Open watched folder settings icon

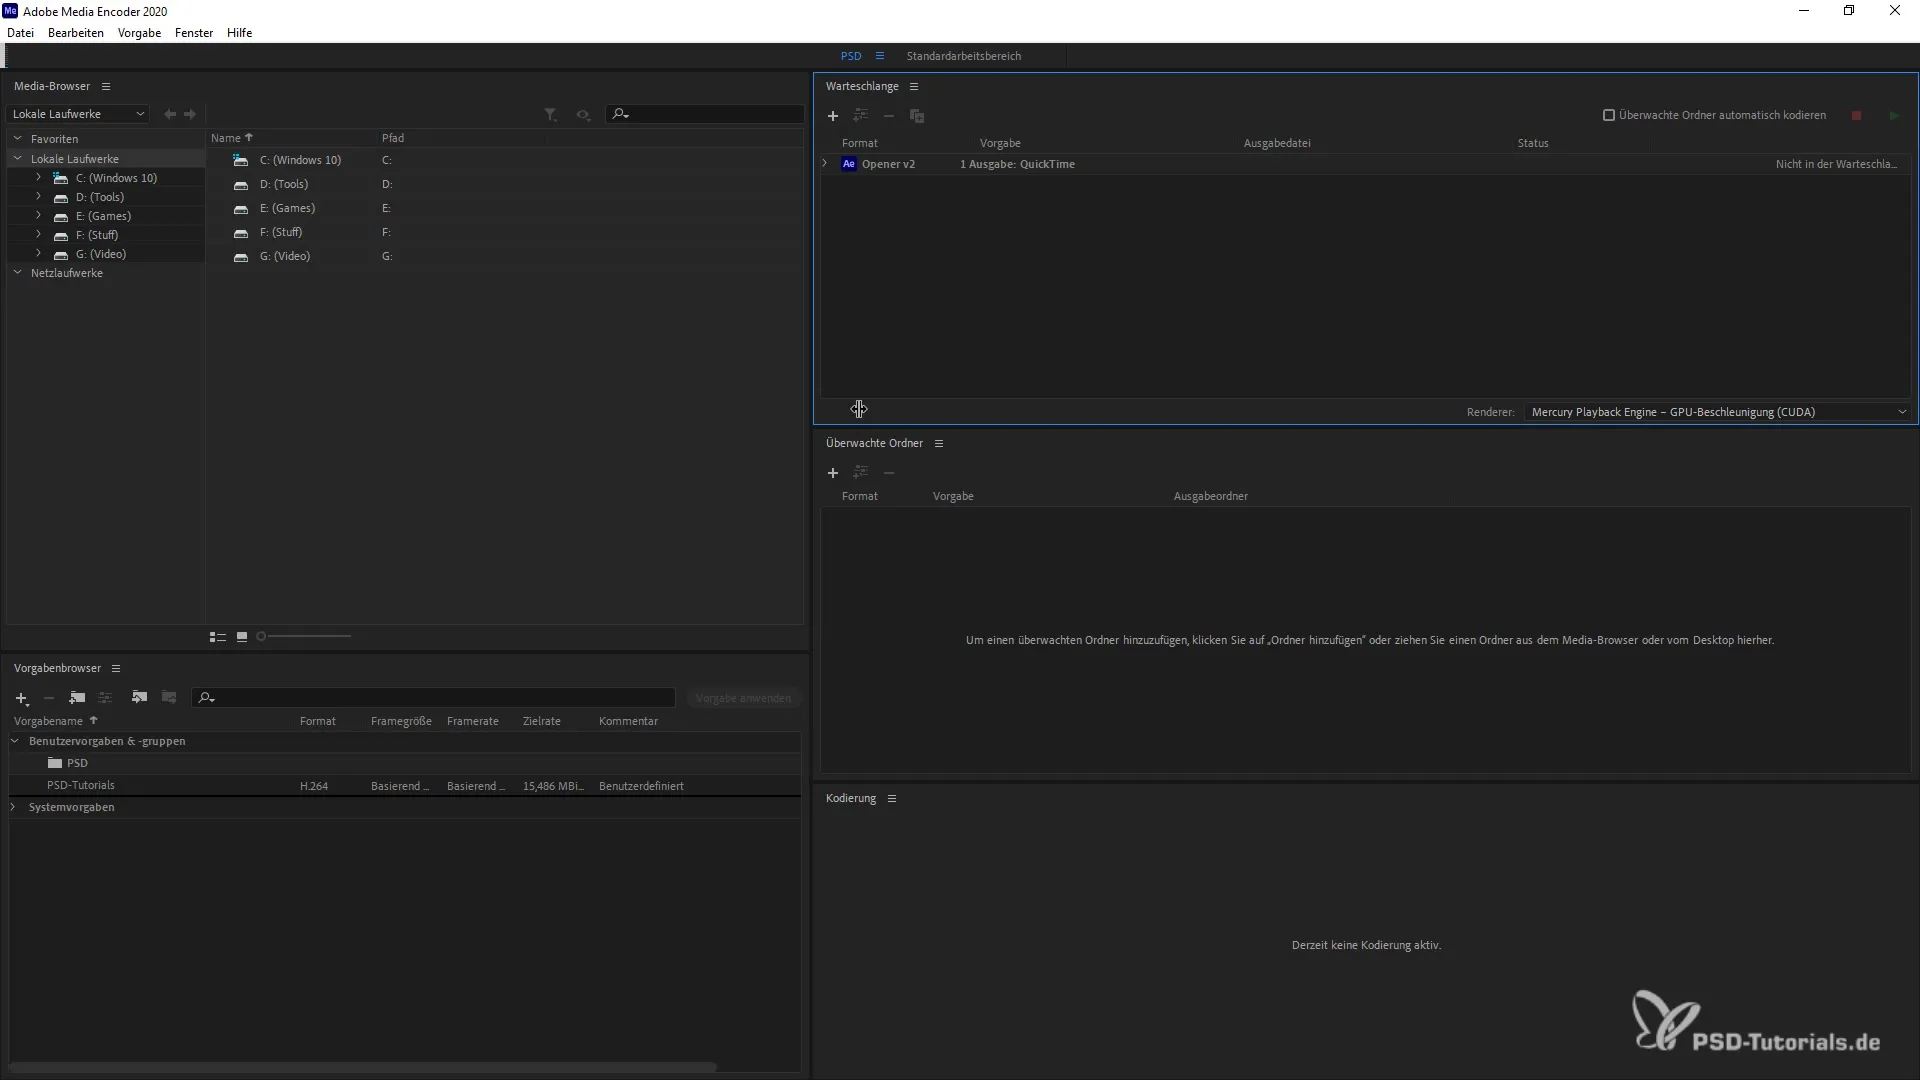[860, 473]
